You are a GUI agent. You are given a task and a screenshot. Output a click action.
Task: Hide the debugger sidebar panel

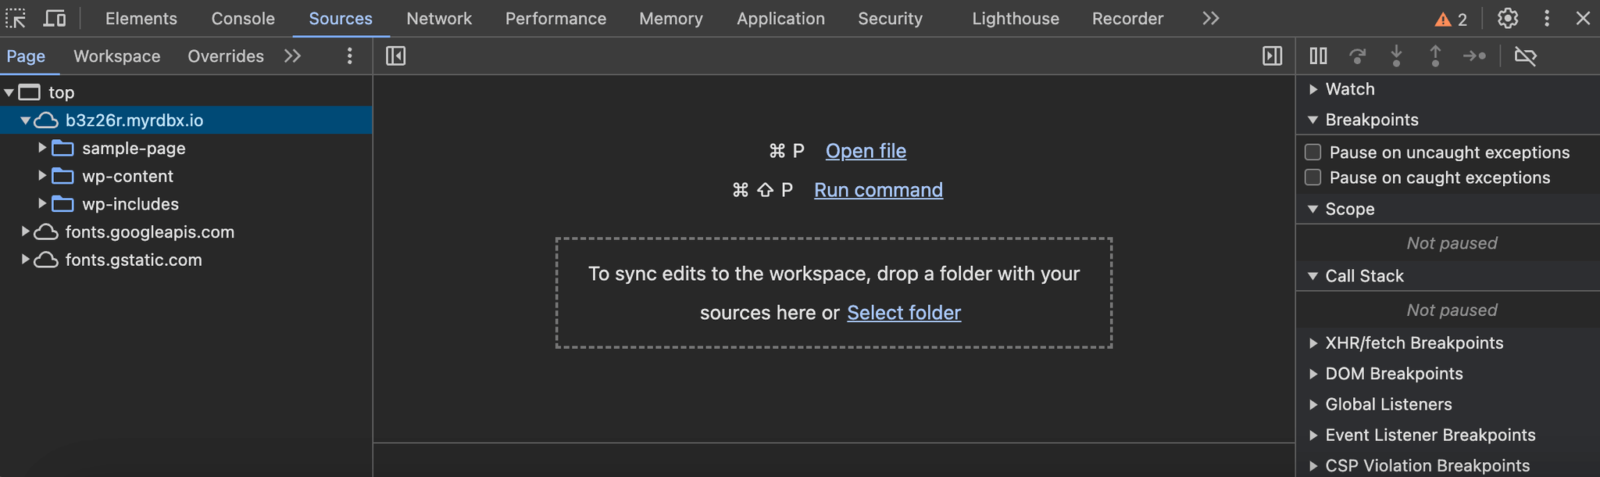1272,56
